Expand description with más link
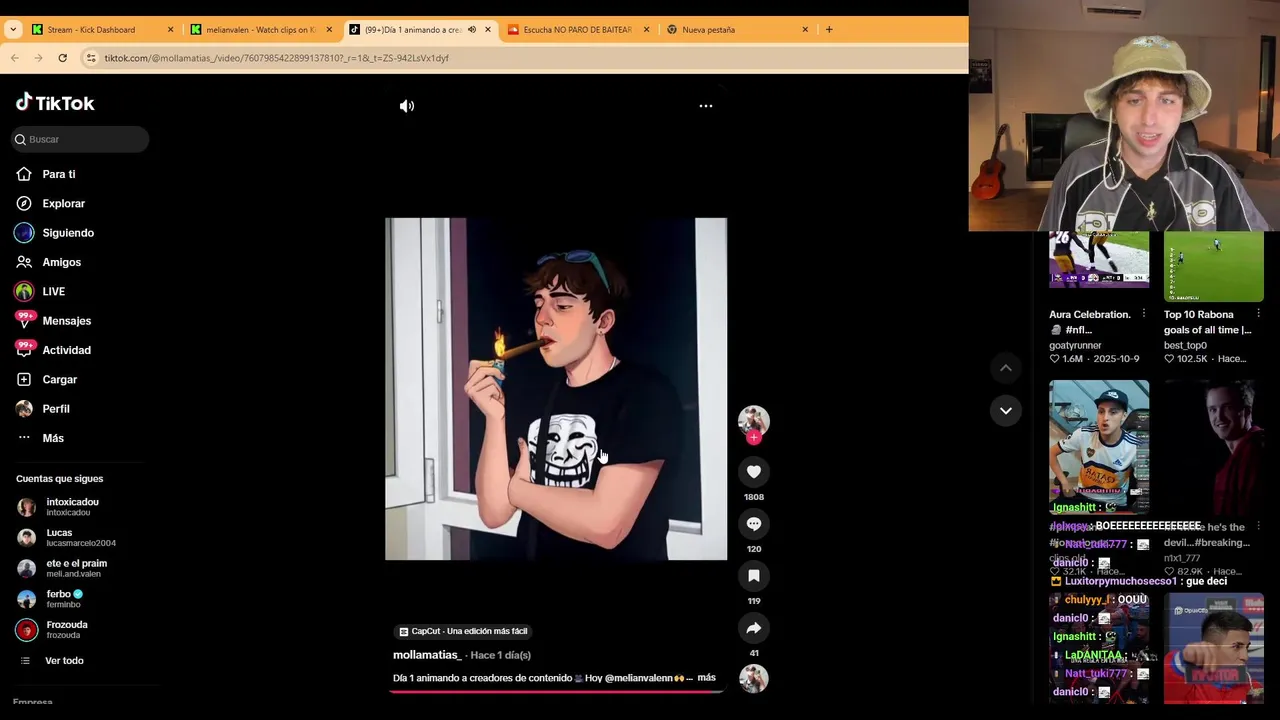Image resolution: width=1280 pixels, height=720 pixels. [706, 678]
